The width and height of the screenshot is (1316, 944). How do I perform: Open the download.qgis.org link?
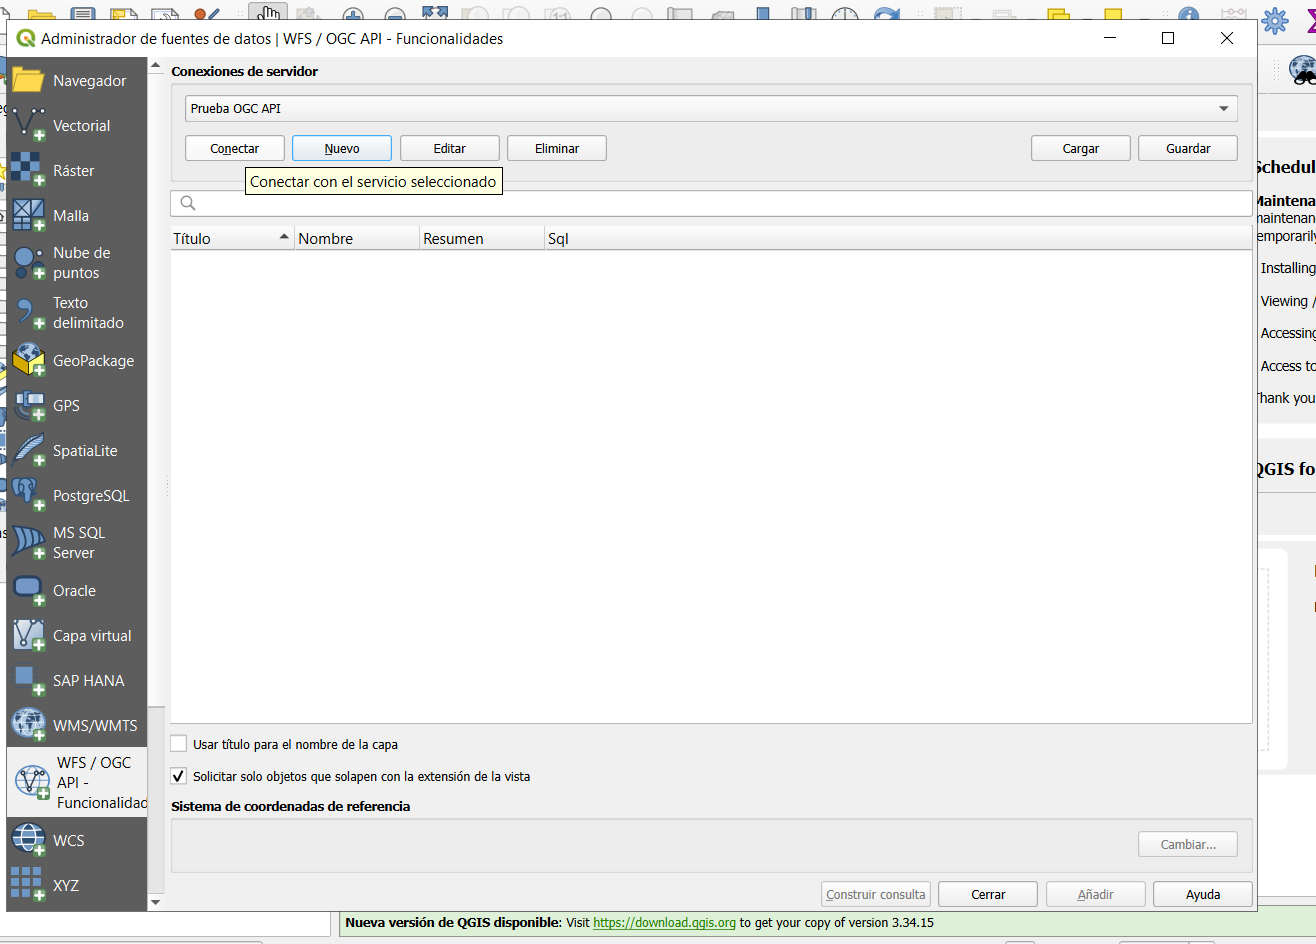(664, 923)
